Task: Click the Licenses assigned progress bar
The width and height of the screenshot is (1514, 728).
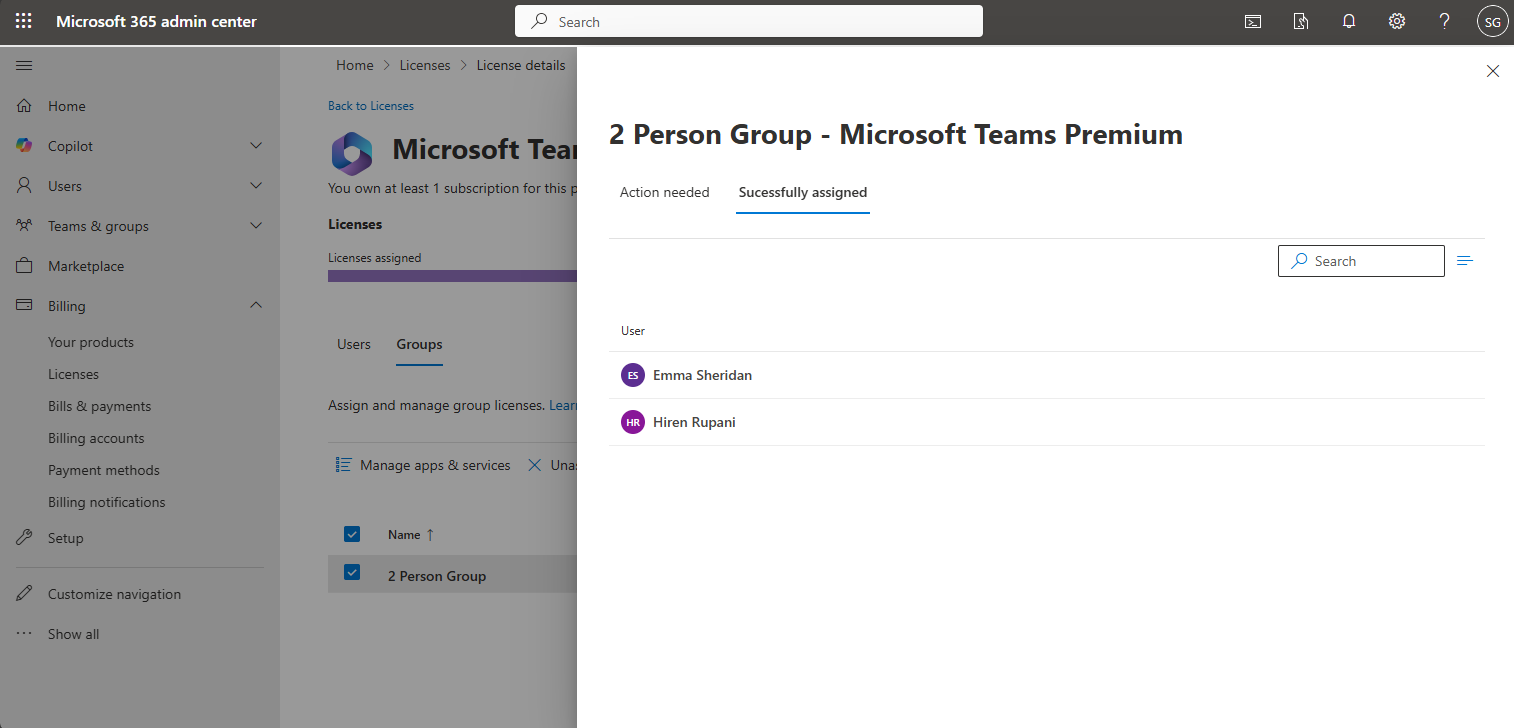Action: coord(453,276)
